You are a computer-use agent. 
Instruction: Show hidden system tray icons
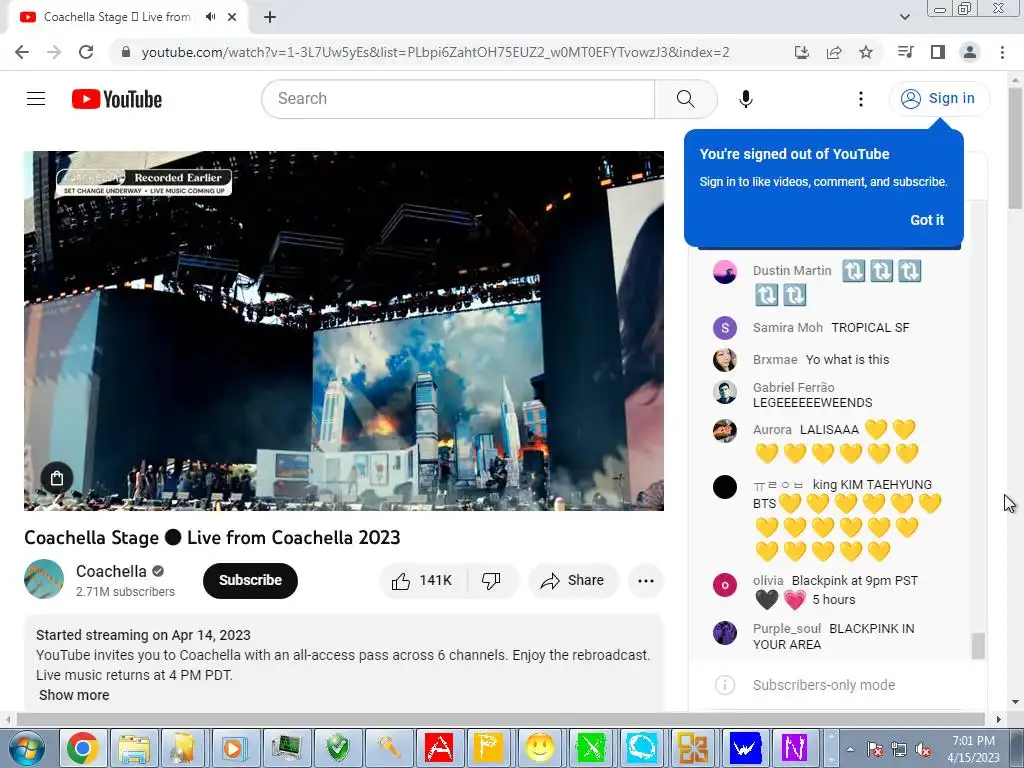850,750
